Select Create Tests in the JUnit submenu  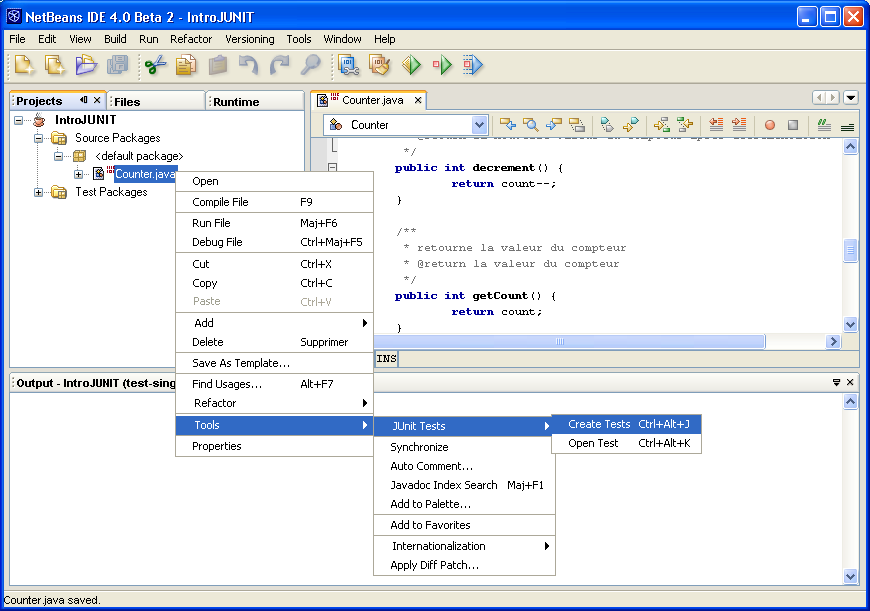tap(626, 425)
